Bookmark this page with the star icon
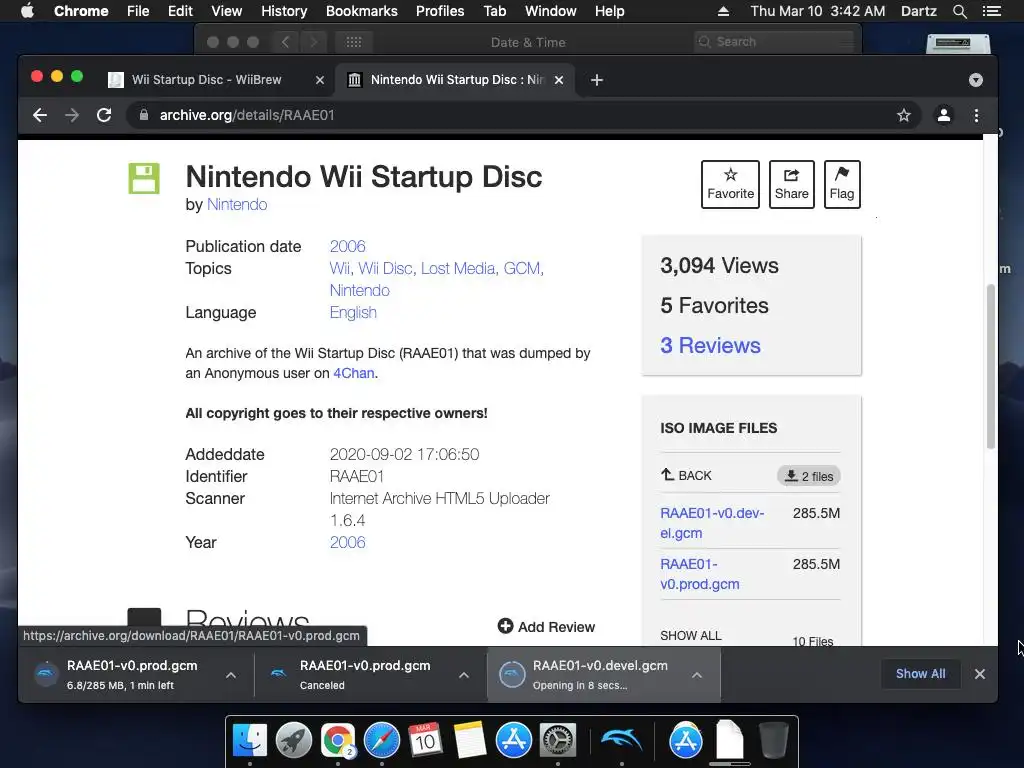Image resolution: width=1024 pixels, height=768 pixels. 904,116
